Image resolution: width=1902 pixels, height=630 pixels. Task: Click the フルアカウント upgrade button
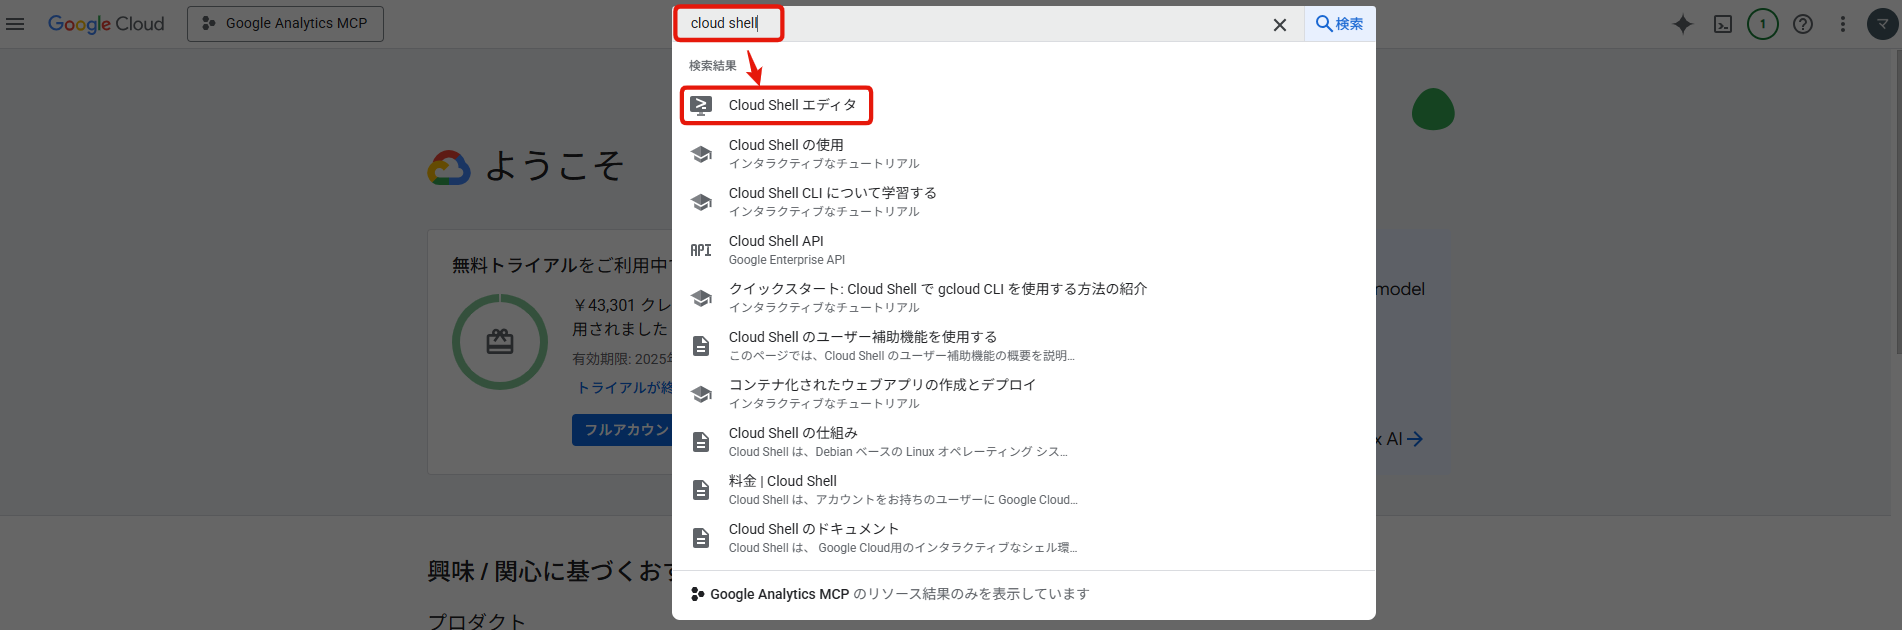tap(622, 430)
